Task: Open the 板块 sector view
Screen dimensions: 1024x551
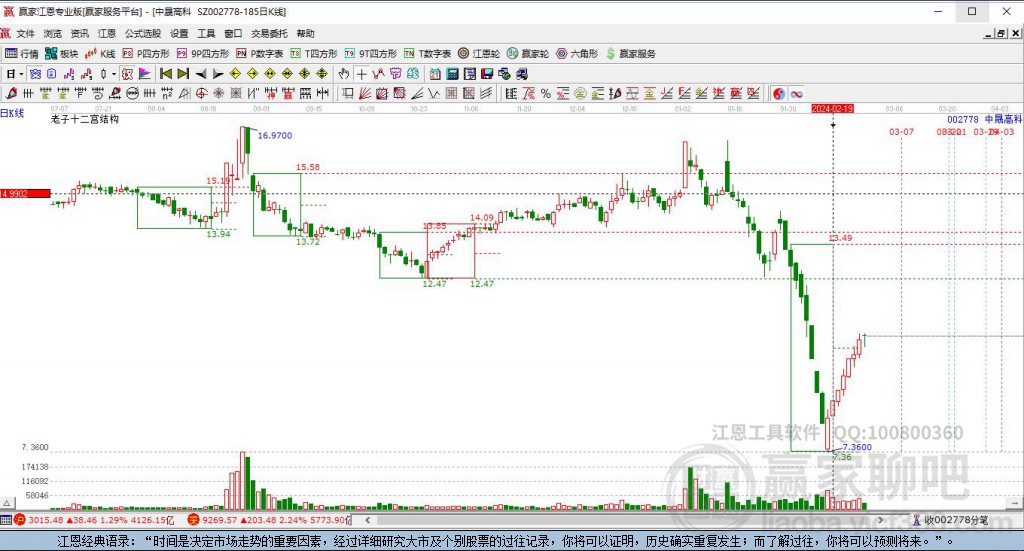Action: [62, 54]
